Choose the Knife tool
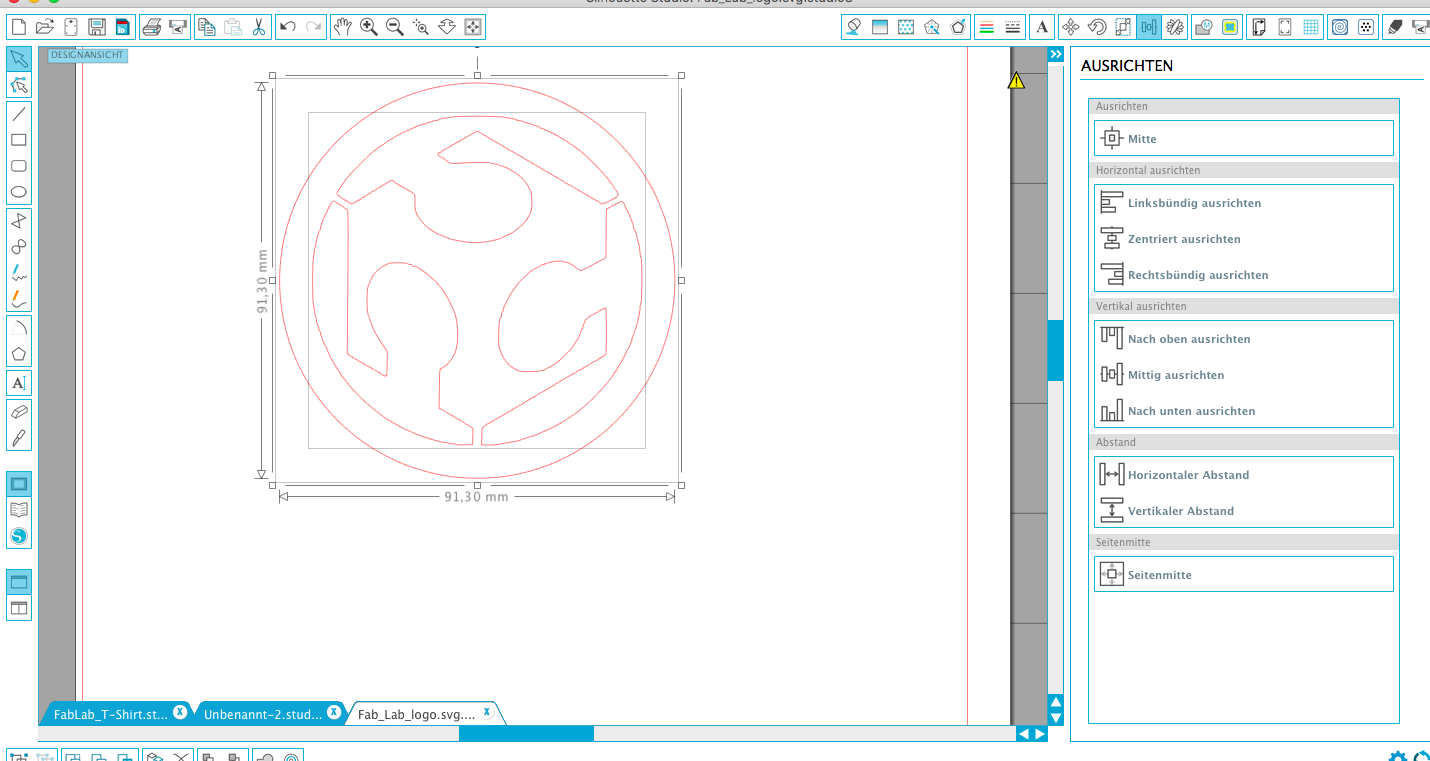Screen dimensions: 1430x761 click(x=19, y=438)
